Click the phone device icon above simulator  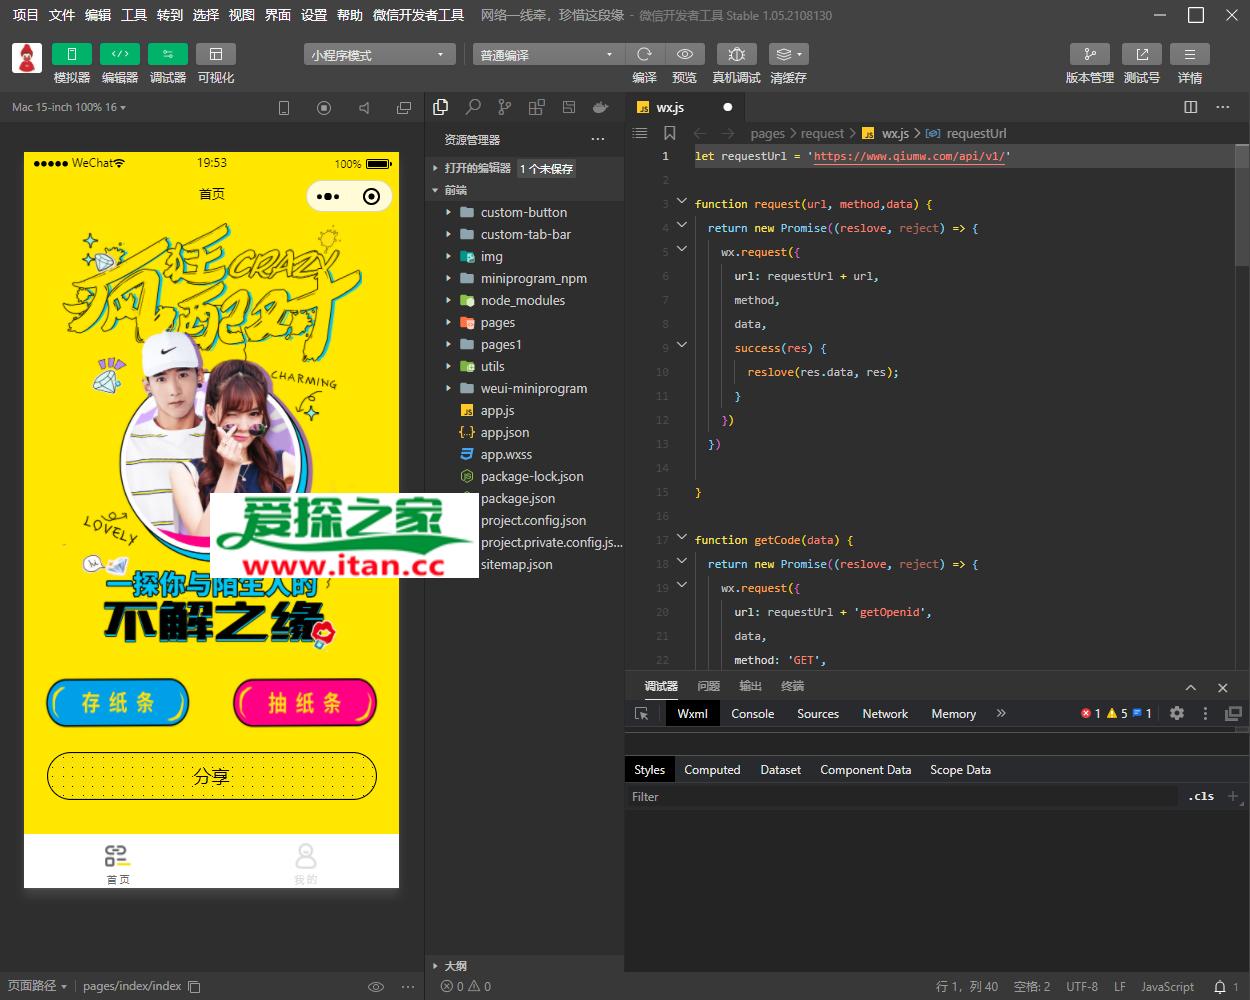pos(284,108)
